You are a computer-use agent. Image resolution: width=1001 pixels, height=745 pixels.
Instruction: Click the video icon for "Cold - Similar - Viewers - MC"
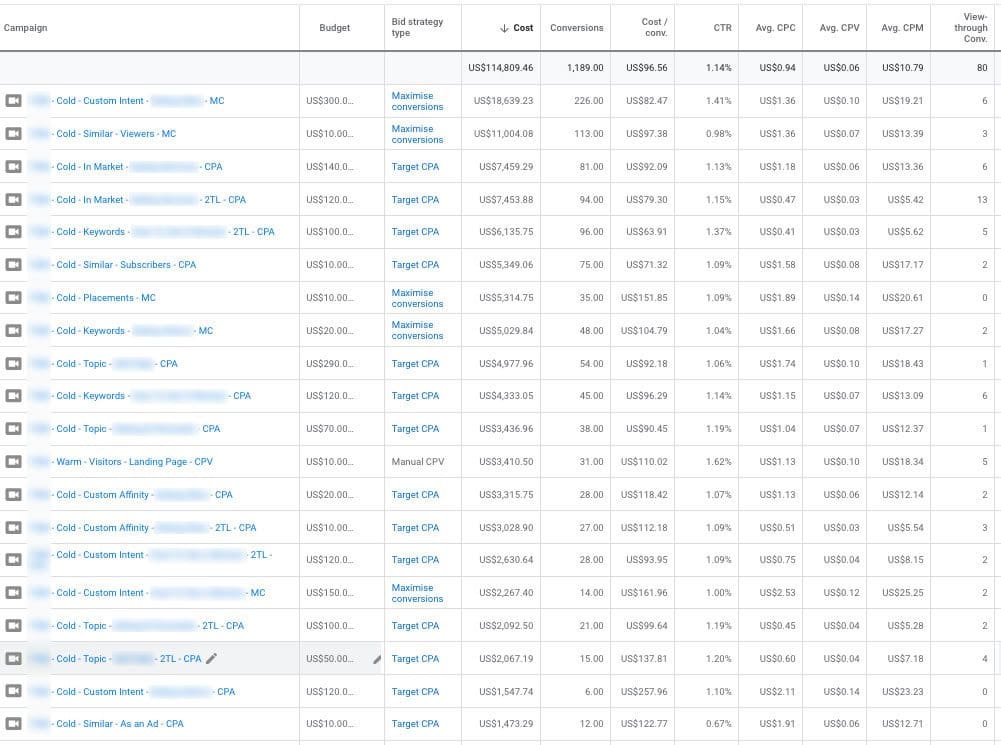[x=14, y=133]
